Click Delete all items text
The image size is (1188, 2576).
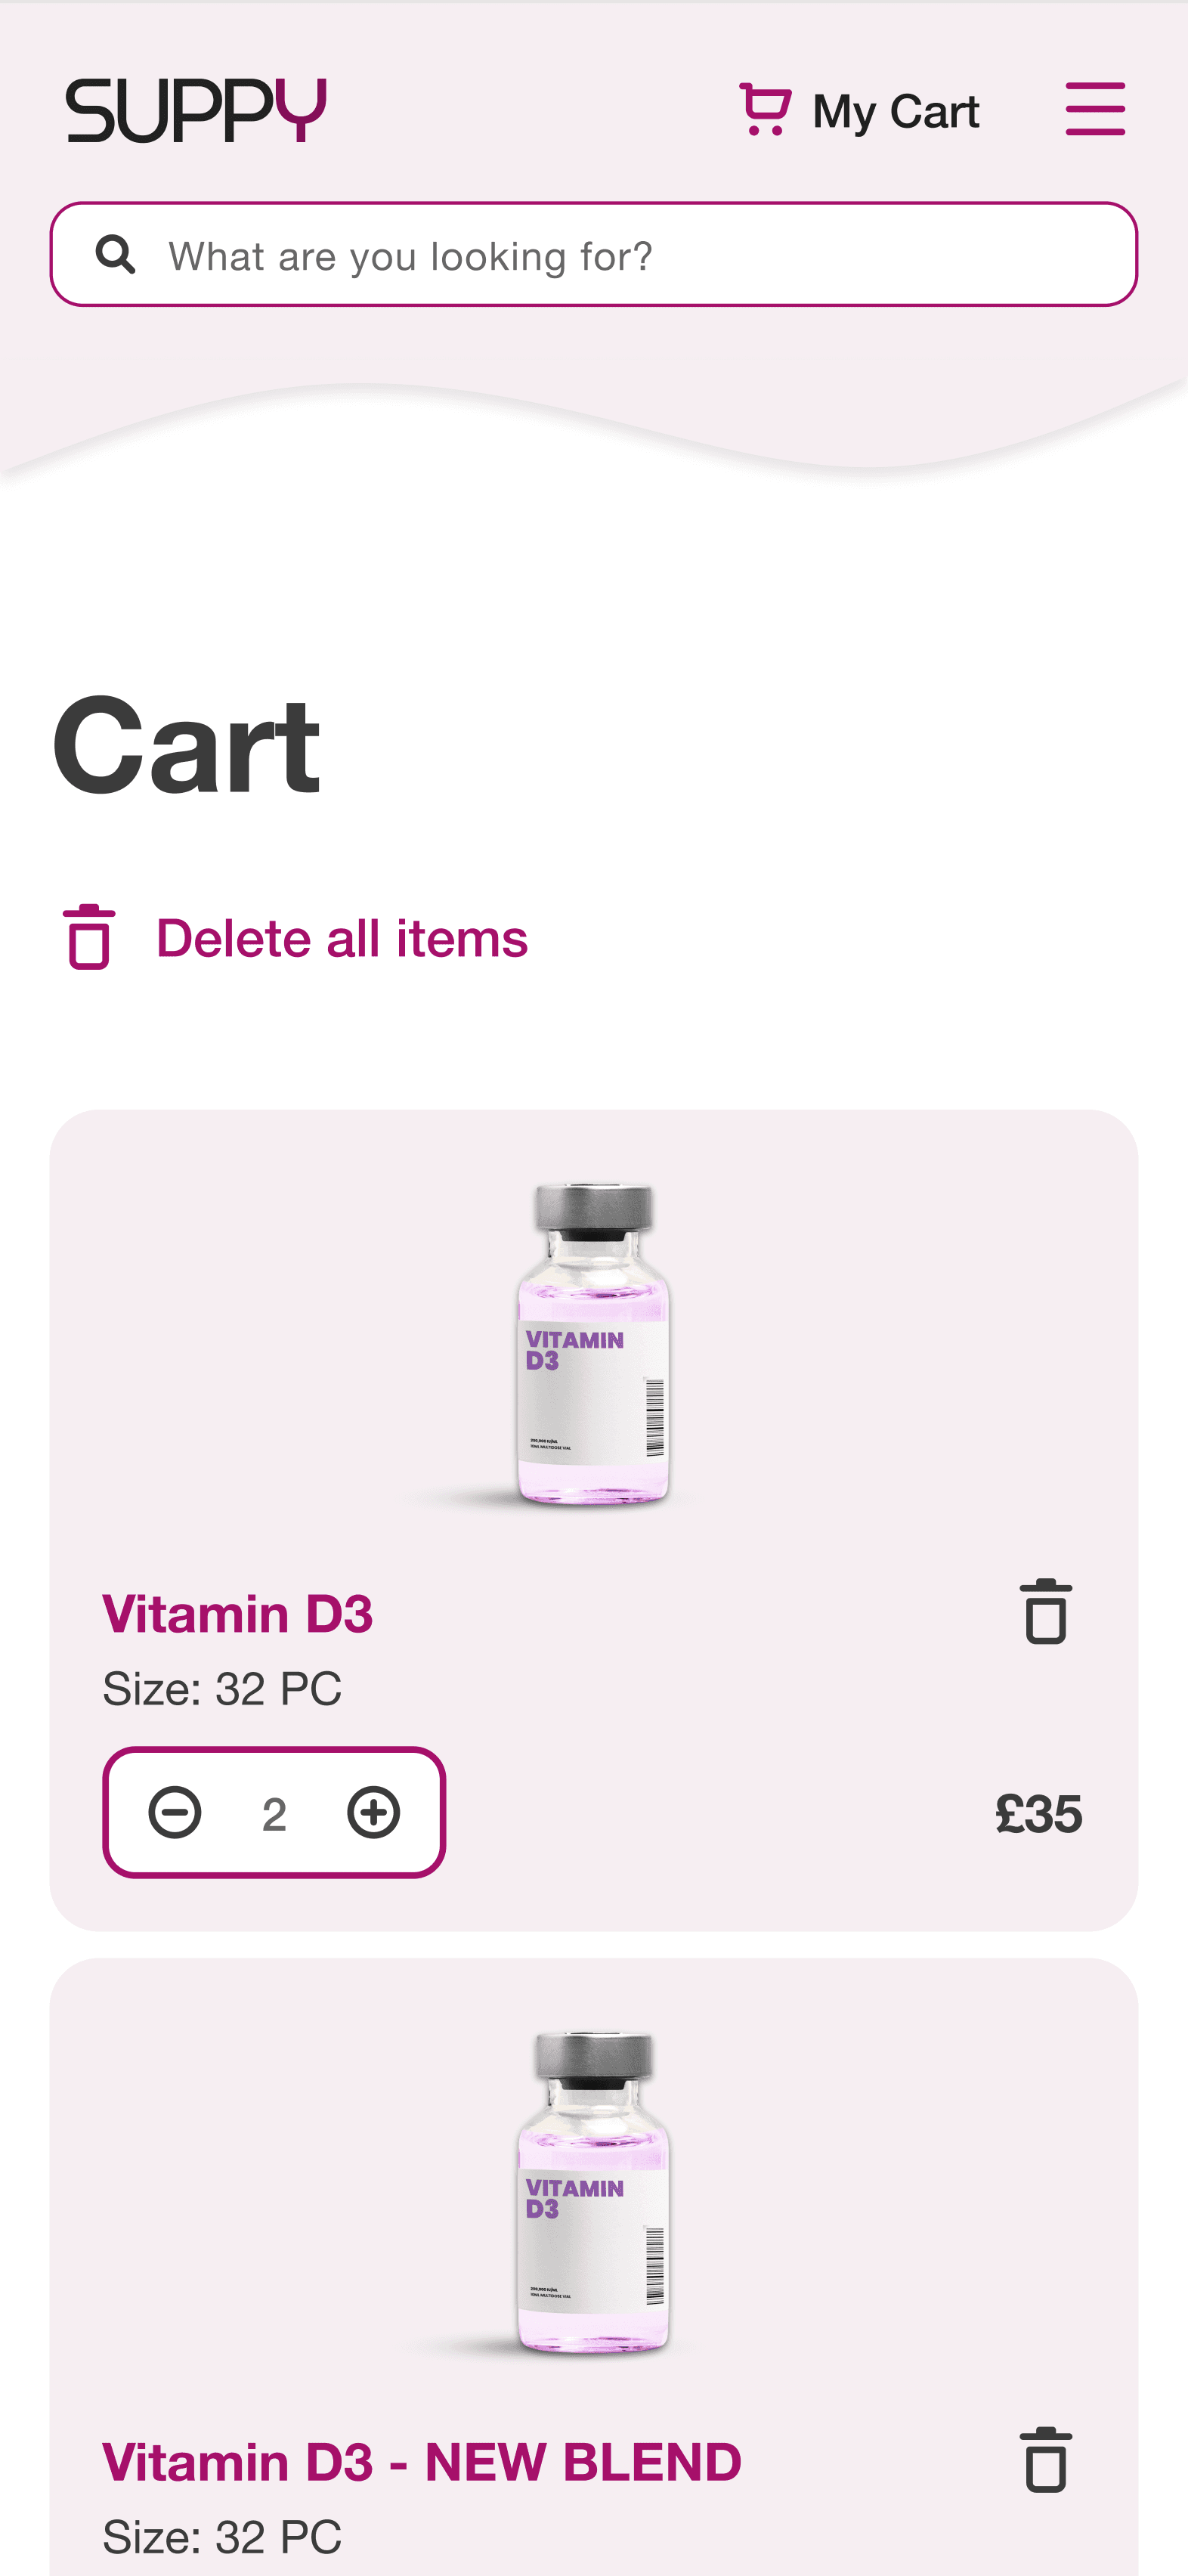point(342,938)
